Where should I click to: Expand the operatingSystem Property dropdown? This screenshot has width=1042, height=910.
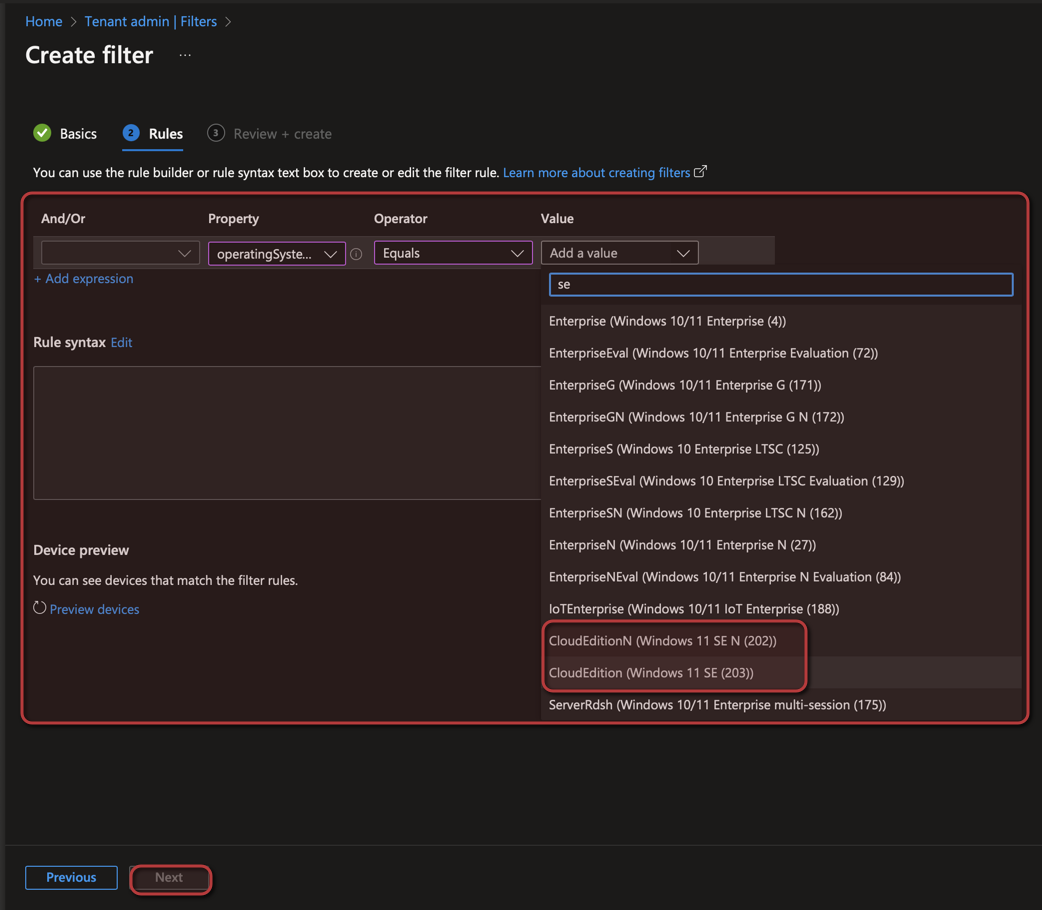[x=276, y=254]
